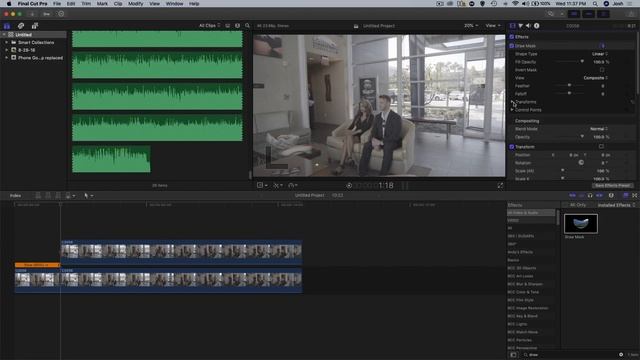Open the Transform tool popup in viewer
The height and width of the screenshot is (360, 640).
point(262,185)
